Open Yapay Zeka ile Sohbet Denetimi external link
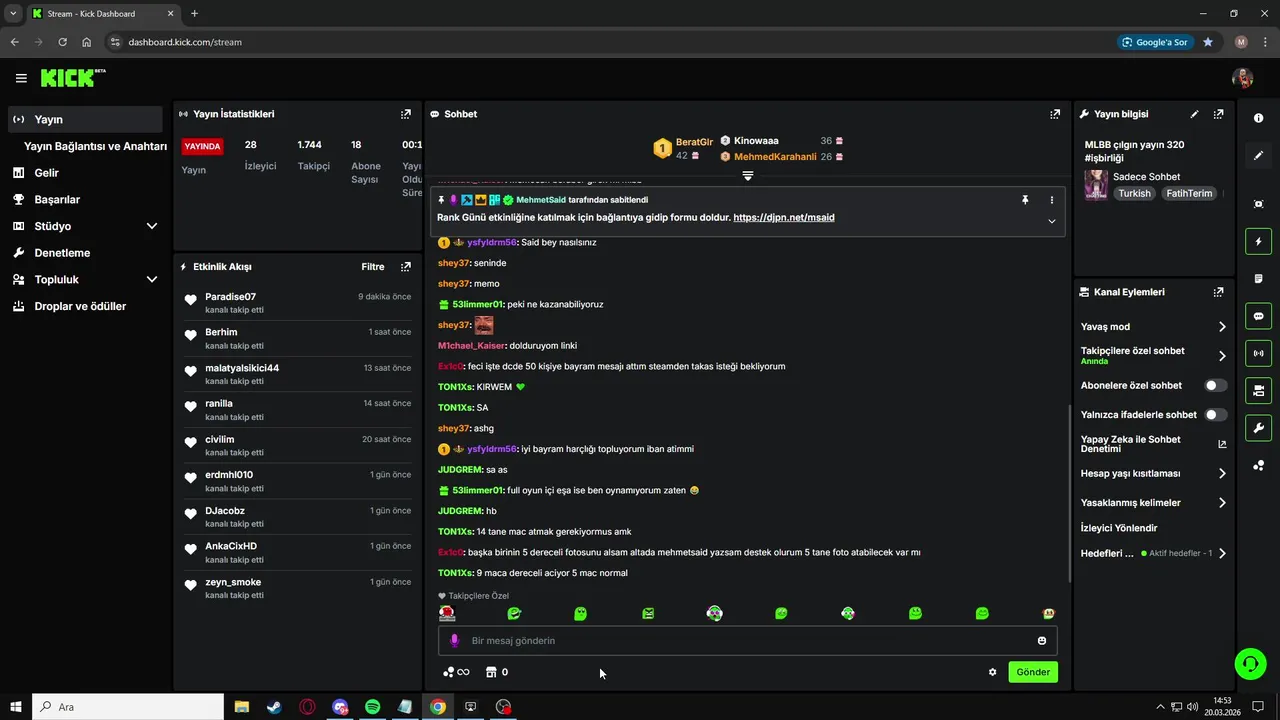Screen dimensions: 1280x720 (1222, 444)
